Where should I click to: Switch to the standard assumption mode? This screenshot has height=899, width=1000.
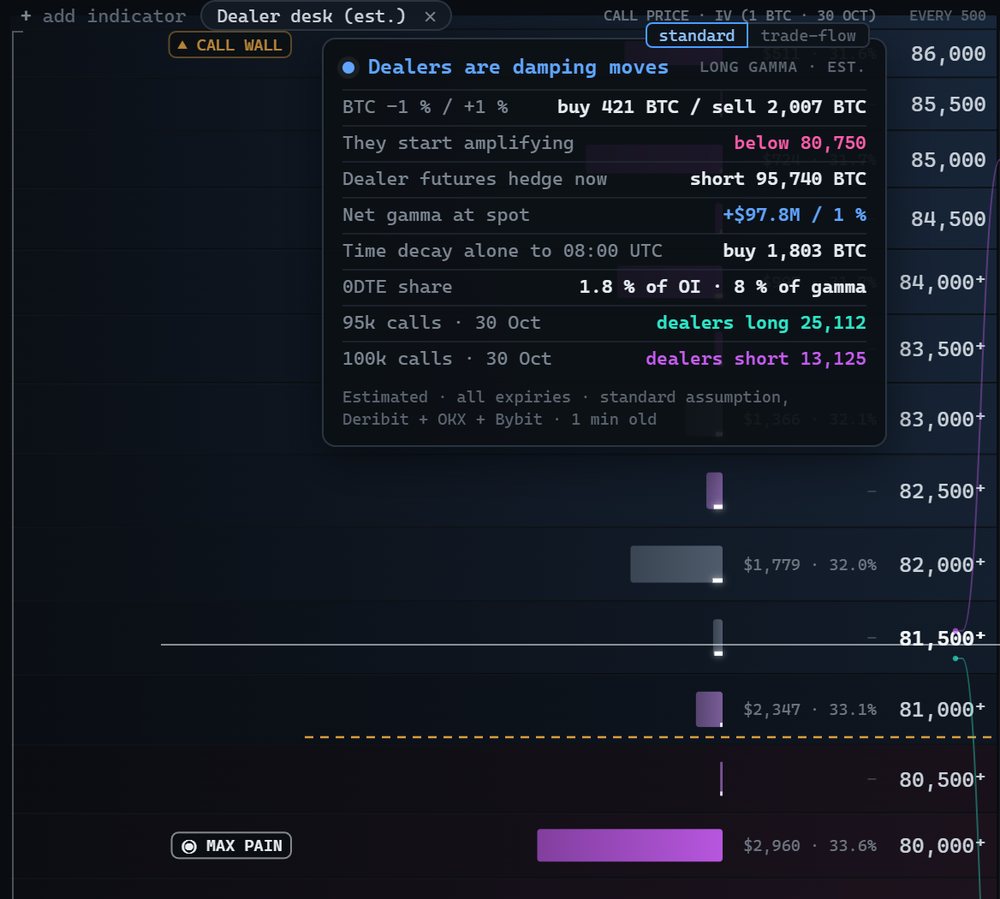[696, 36]
